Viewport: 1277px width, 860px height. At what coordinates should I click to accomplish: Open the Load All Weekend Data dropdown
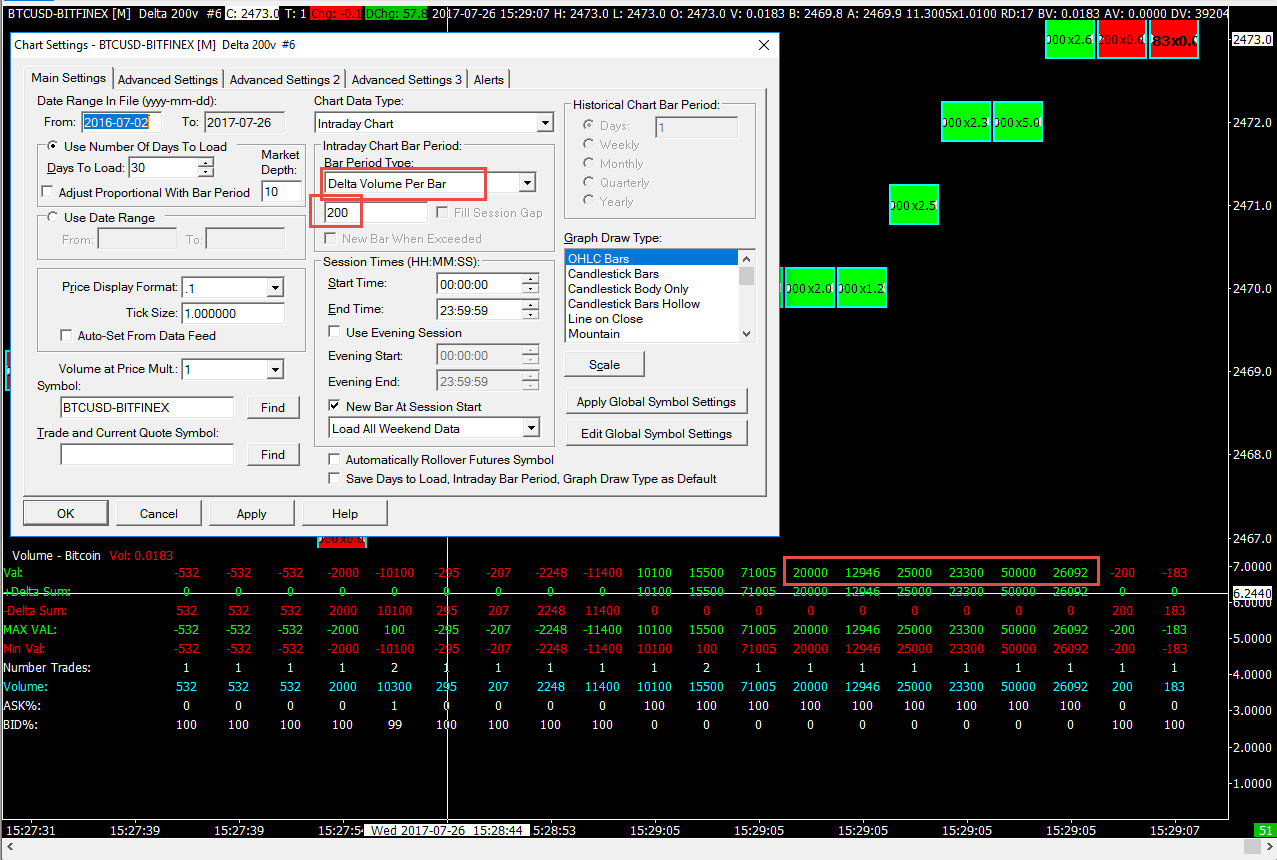coord(530,428)
